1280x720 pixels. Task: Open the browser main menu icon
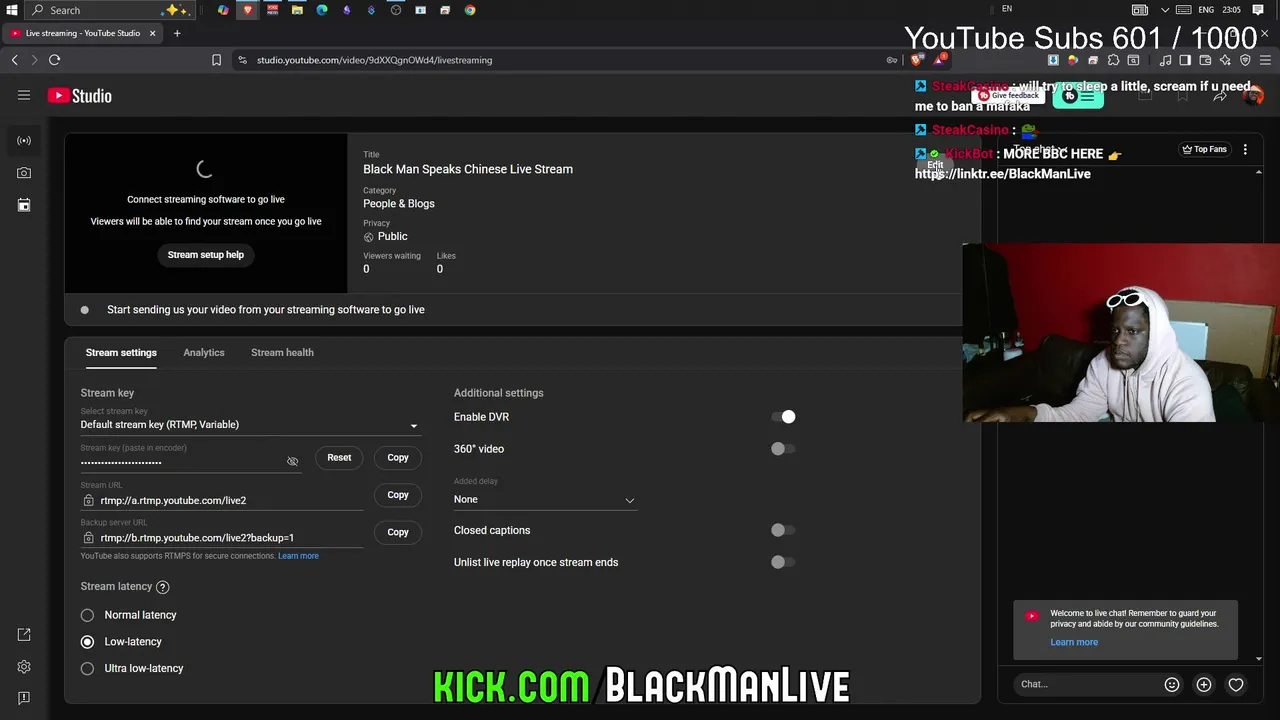pyautogui.click(x=1265, y=60)
